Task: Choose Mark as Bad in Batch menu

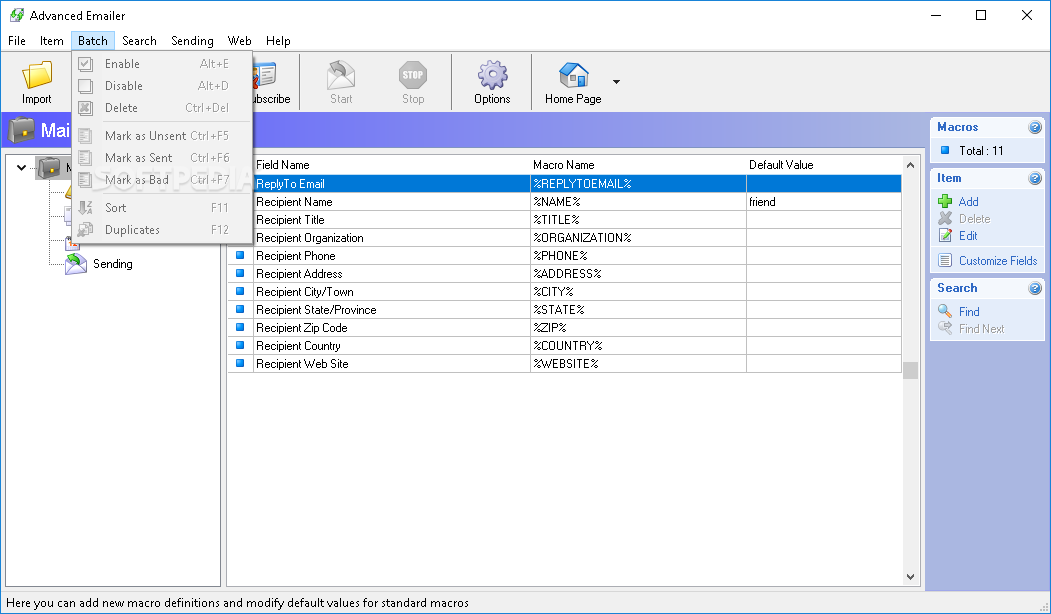Action: pos(162,180)
